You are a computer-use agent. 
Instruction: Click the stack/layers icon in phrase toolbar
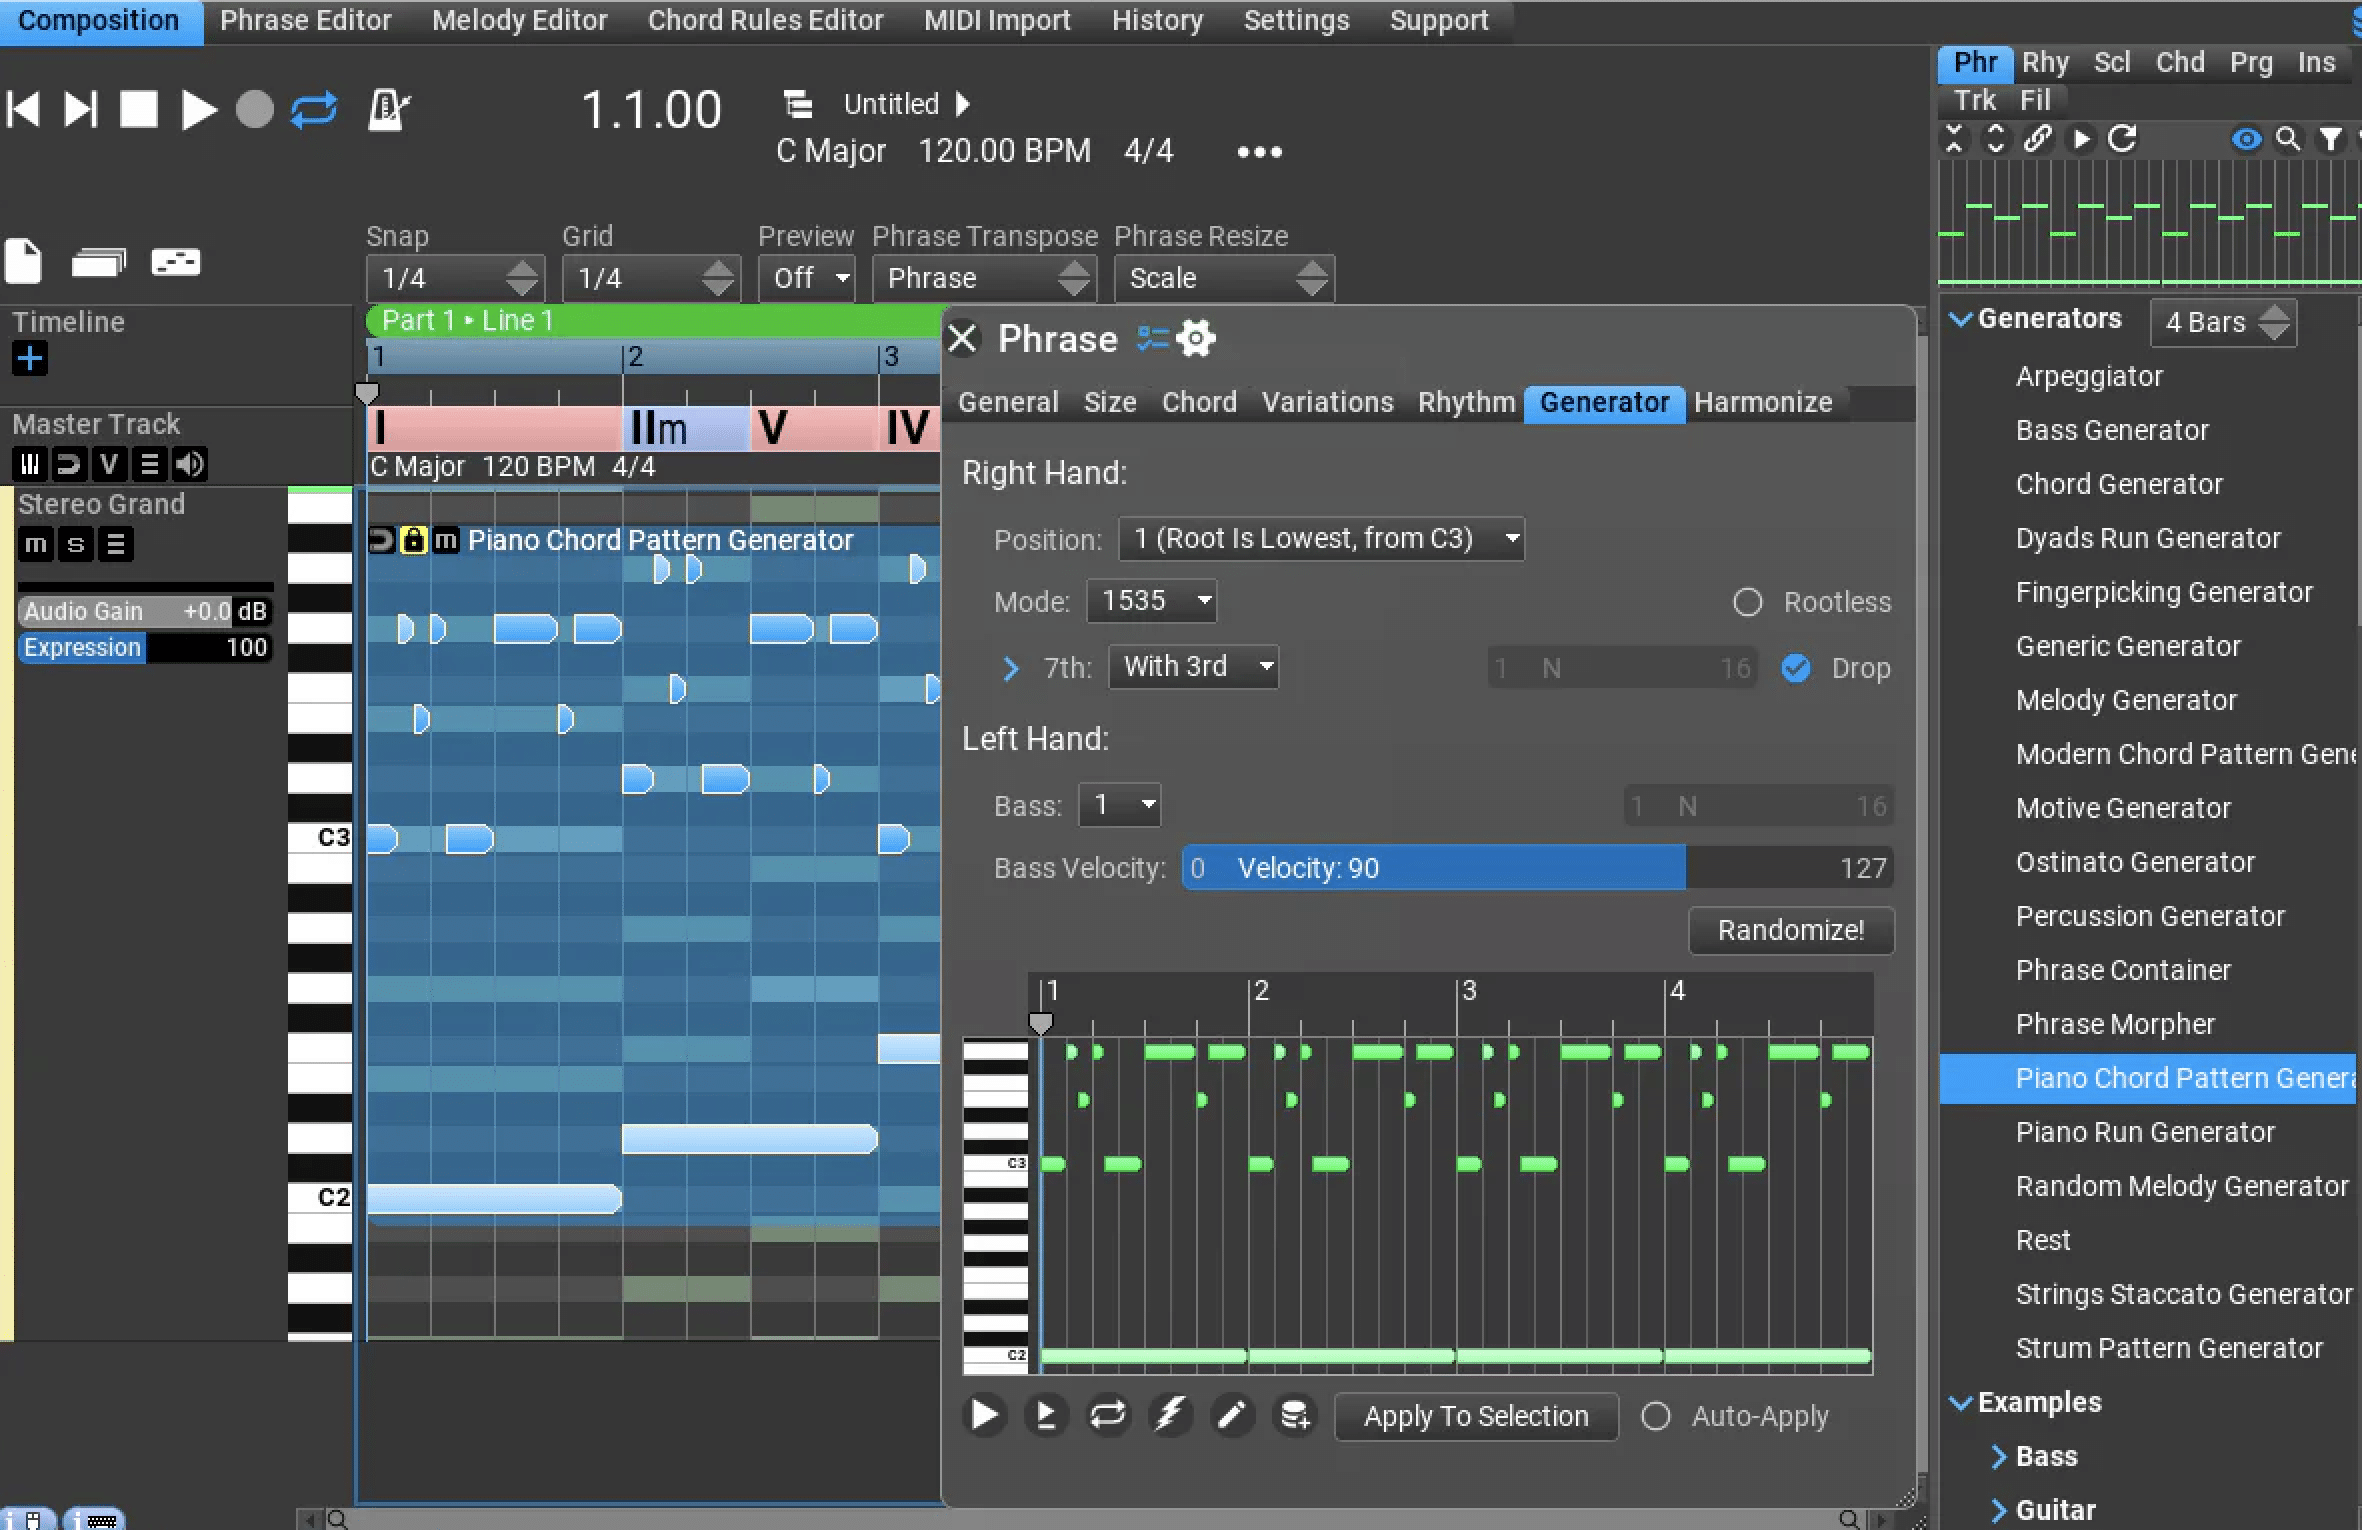(x=1293, y=1415)
